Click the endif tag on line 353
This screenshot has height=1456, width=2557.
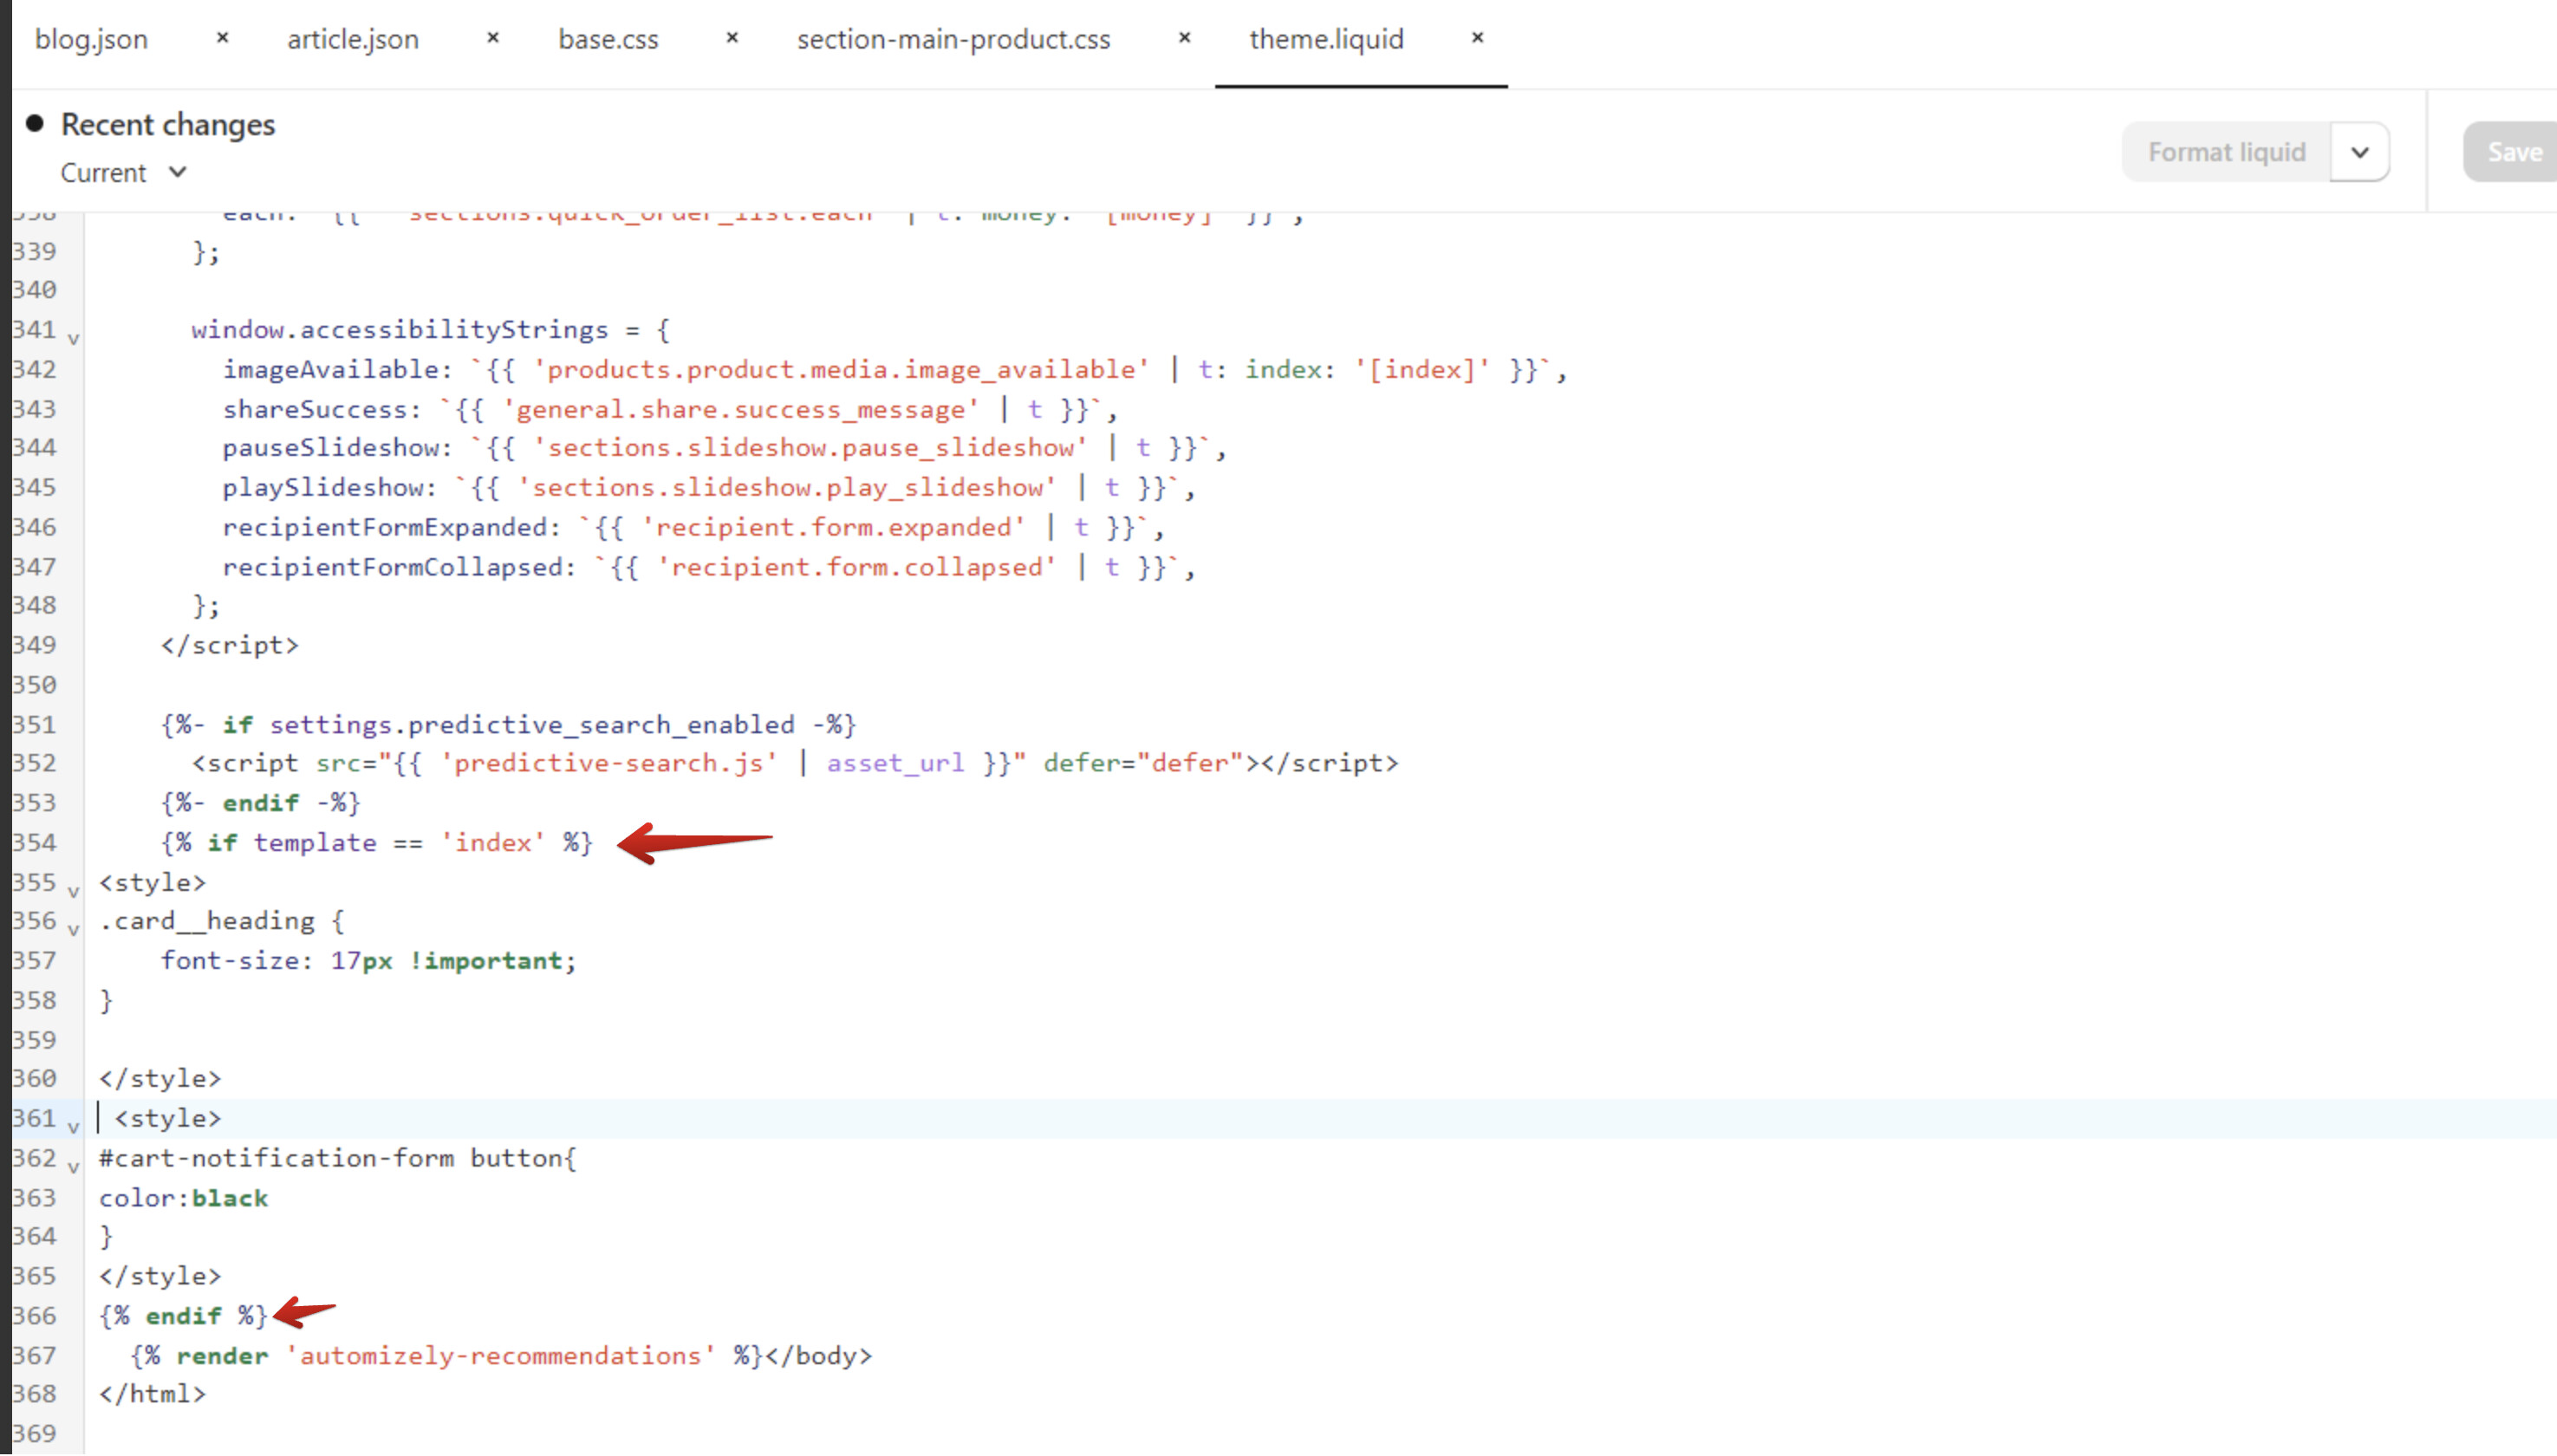260,802
